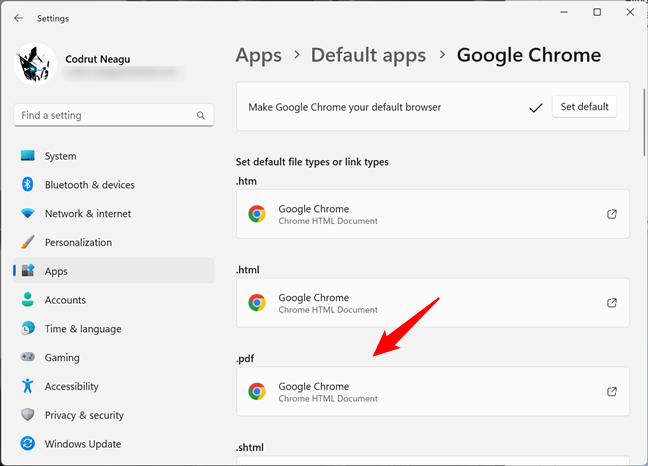Viewport: 648px width, 466px height.
Task: Go back to Default apps breadcrumb
Action: tap(368, 55)
